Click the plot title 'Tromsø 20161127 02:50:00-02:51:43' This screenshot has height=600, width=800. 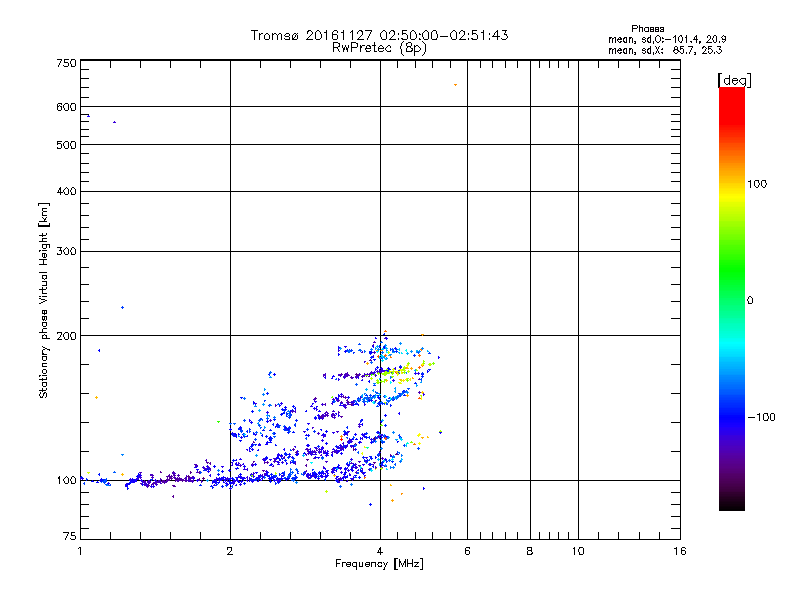(x=379, y=35)
